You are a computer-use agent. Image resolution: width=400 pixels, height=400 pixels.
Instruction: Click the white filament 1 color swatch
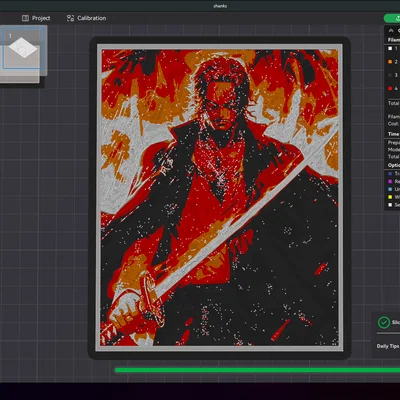[x=390, y=48]
